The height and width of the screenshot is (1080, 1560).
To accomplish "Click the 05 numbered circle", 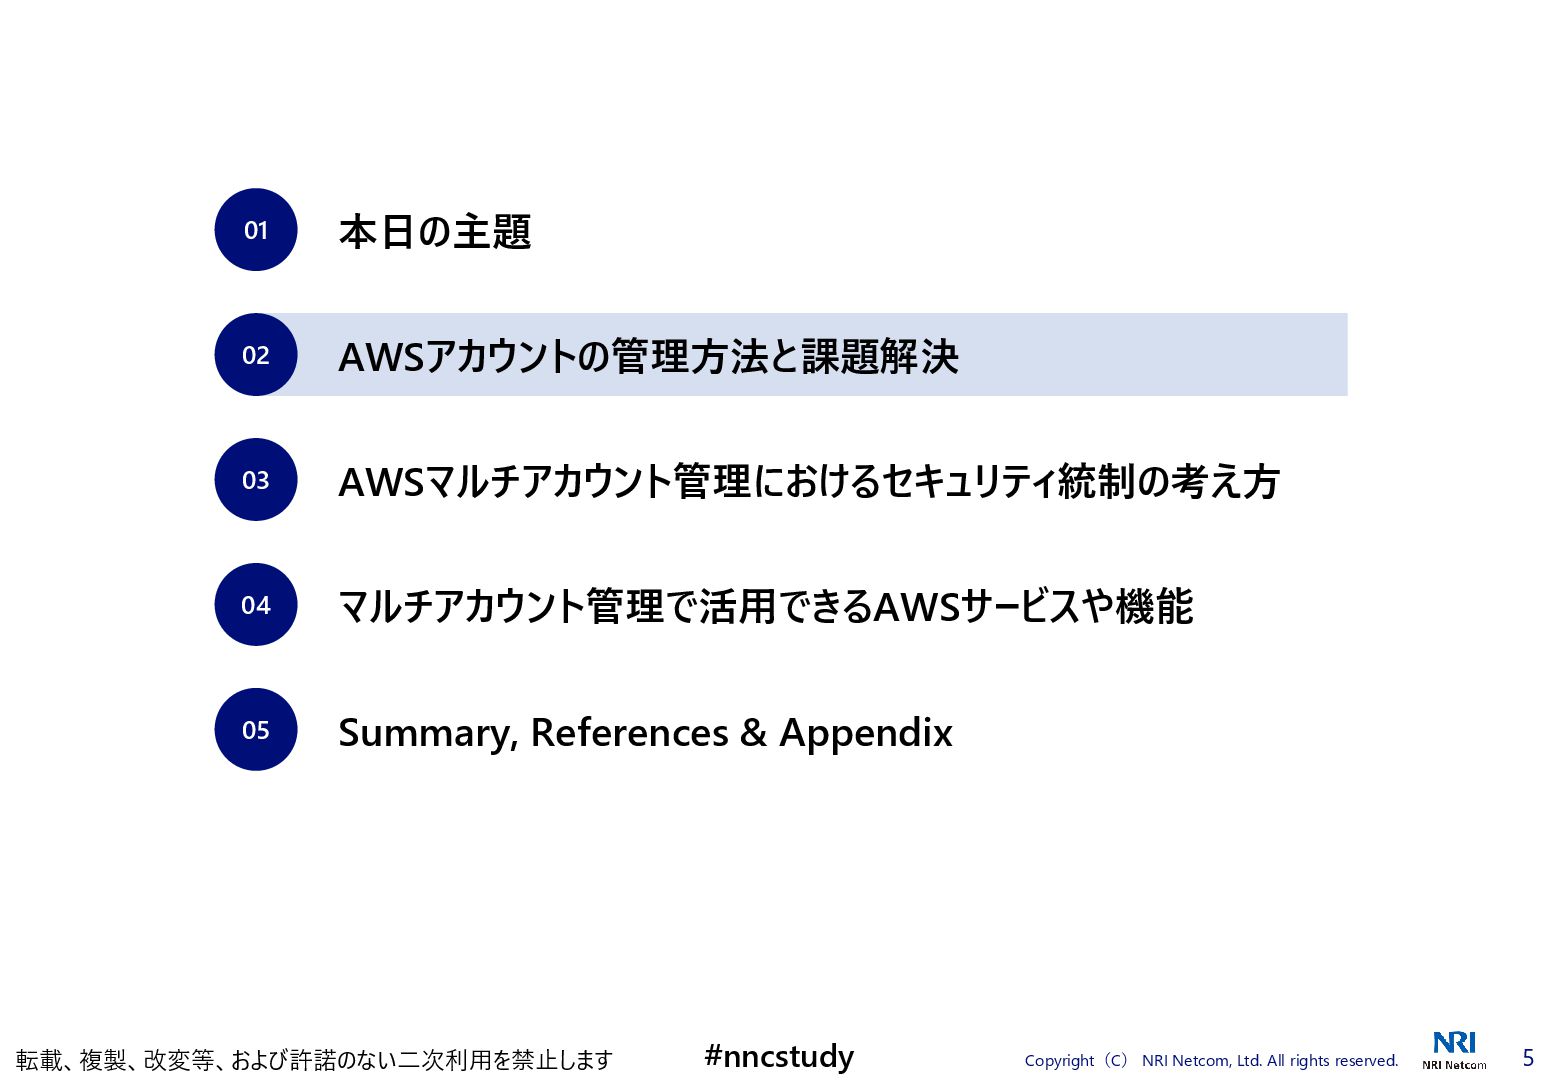I will [256, 730].
